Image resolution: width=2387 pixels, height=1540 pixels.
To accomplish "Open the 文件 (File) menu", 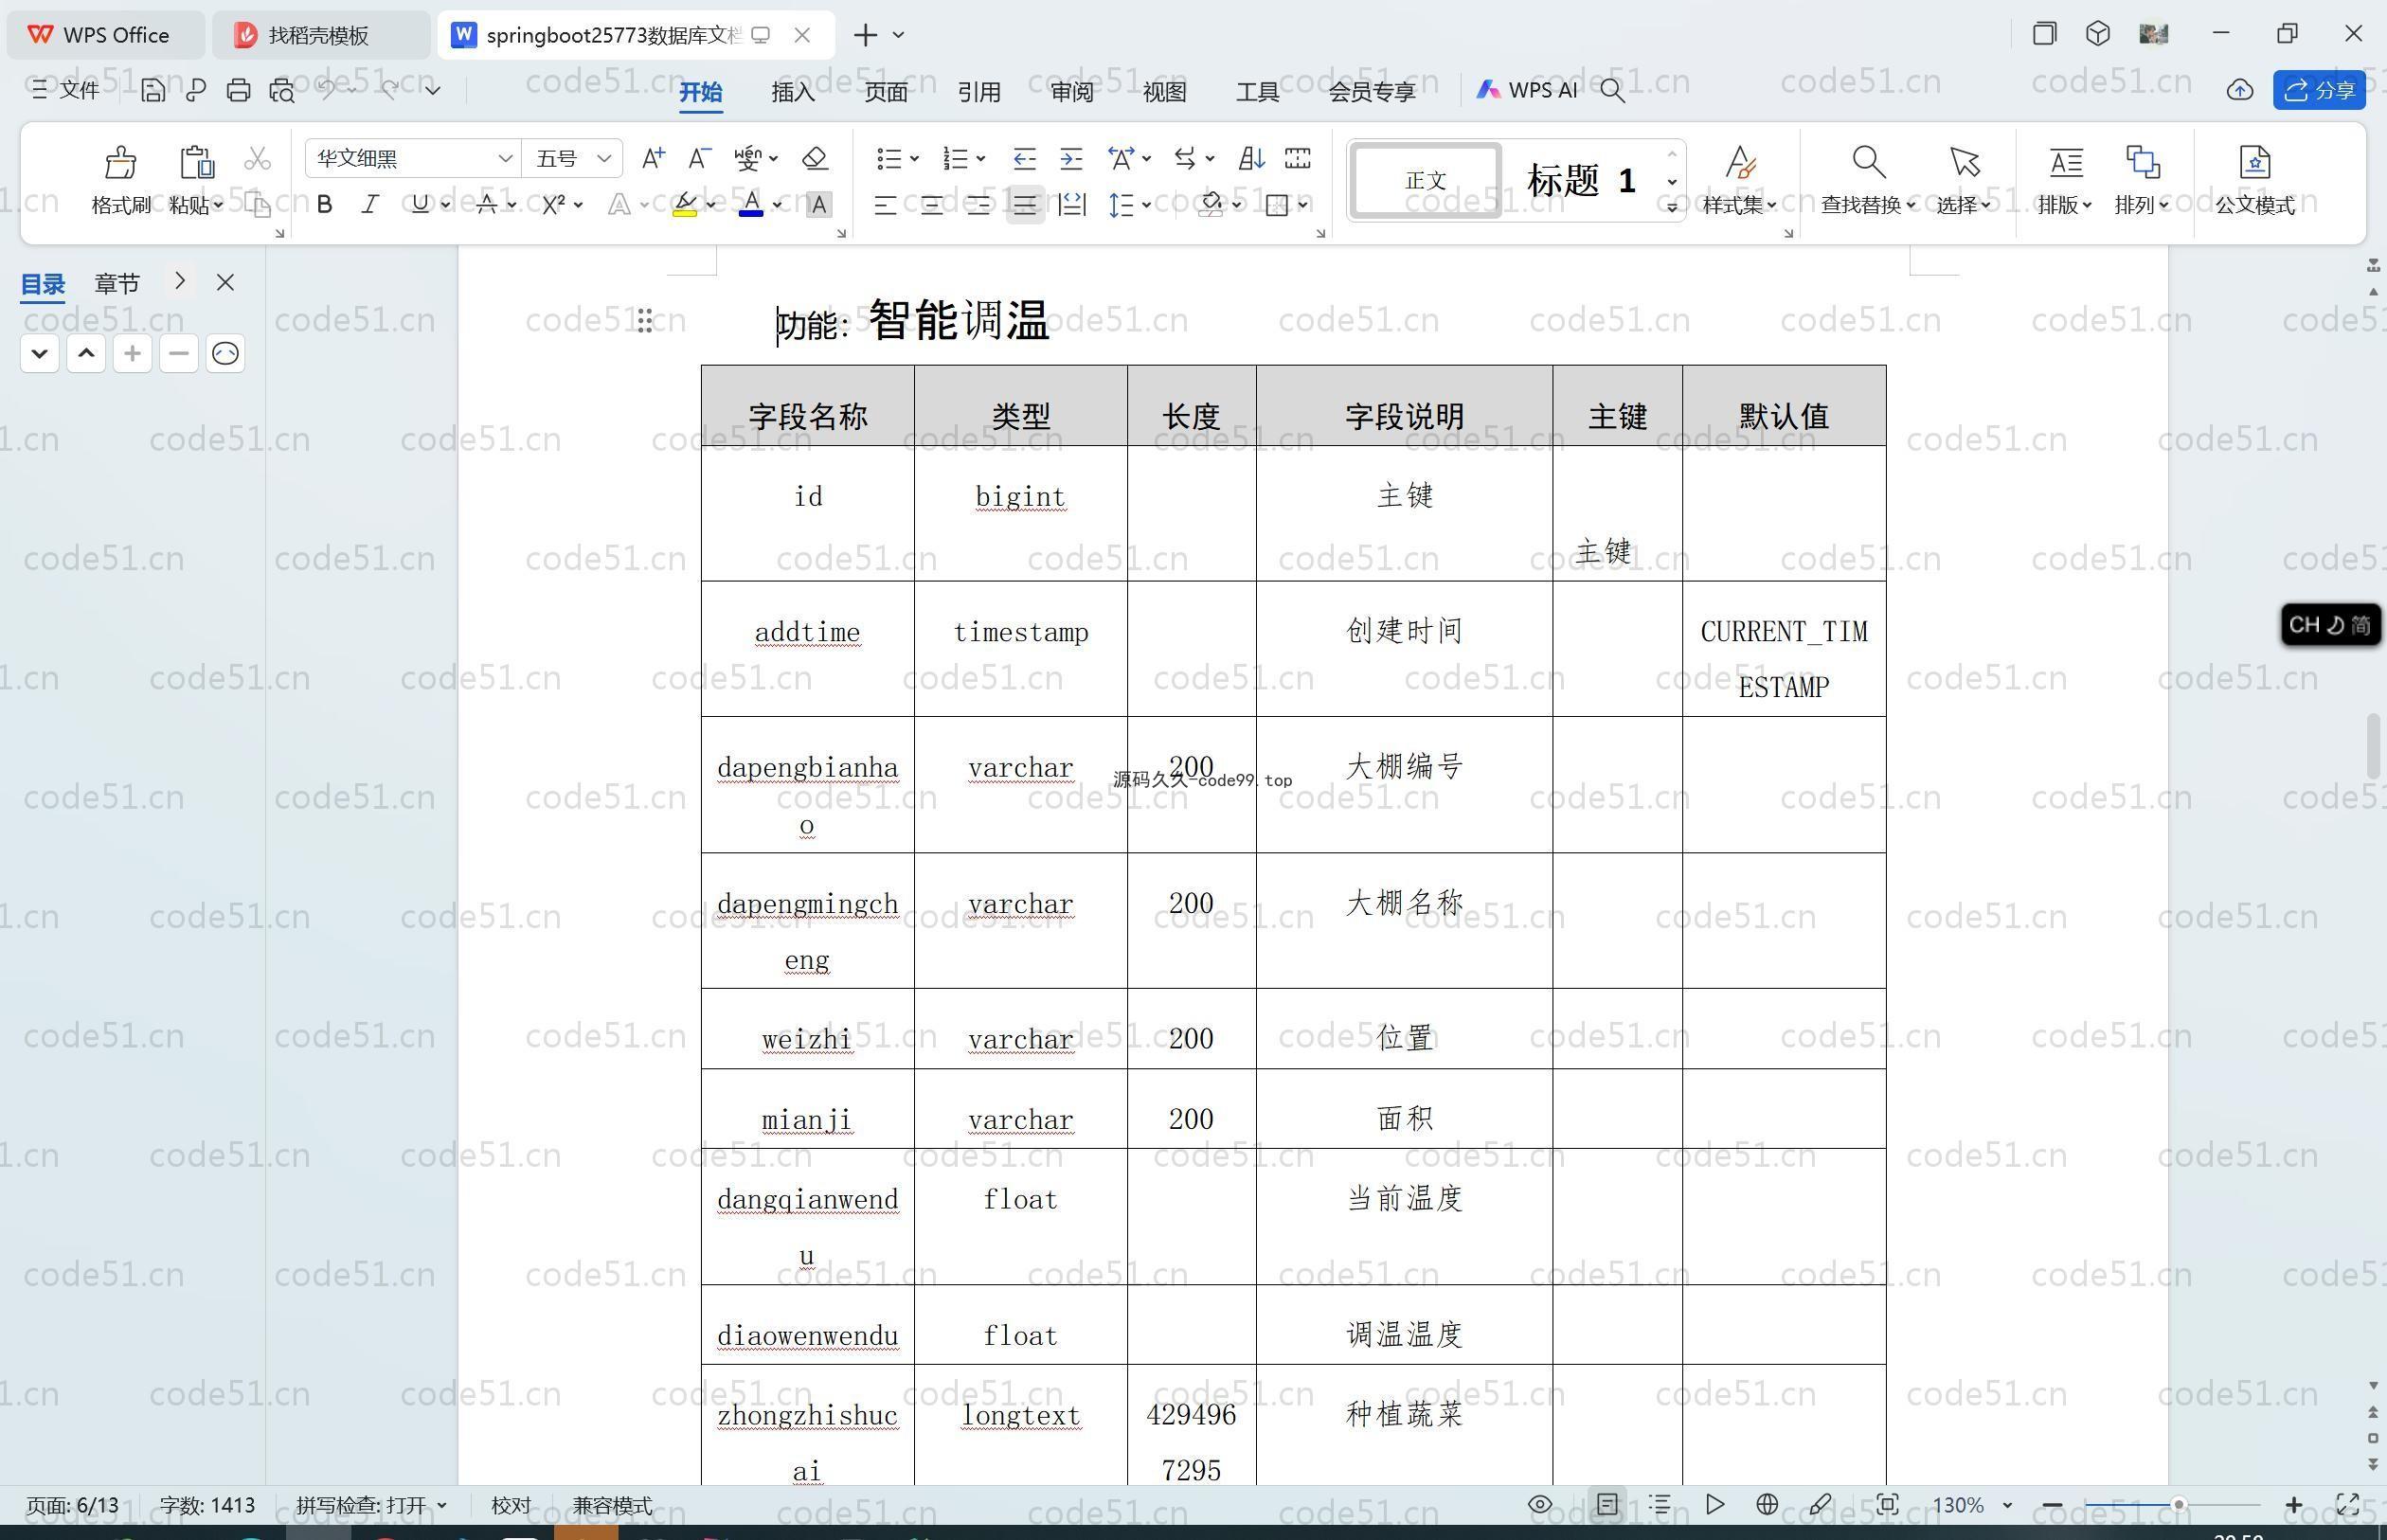I will point(66,90).
